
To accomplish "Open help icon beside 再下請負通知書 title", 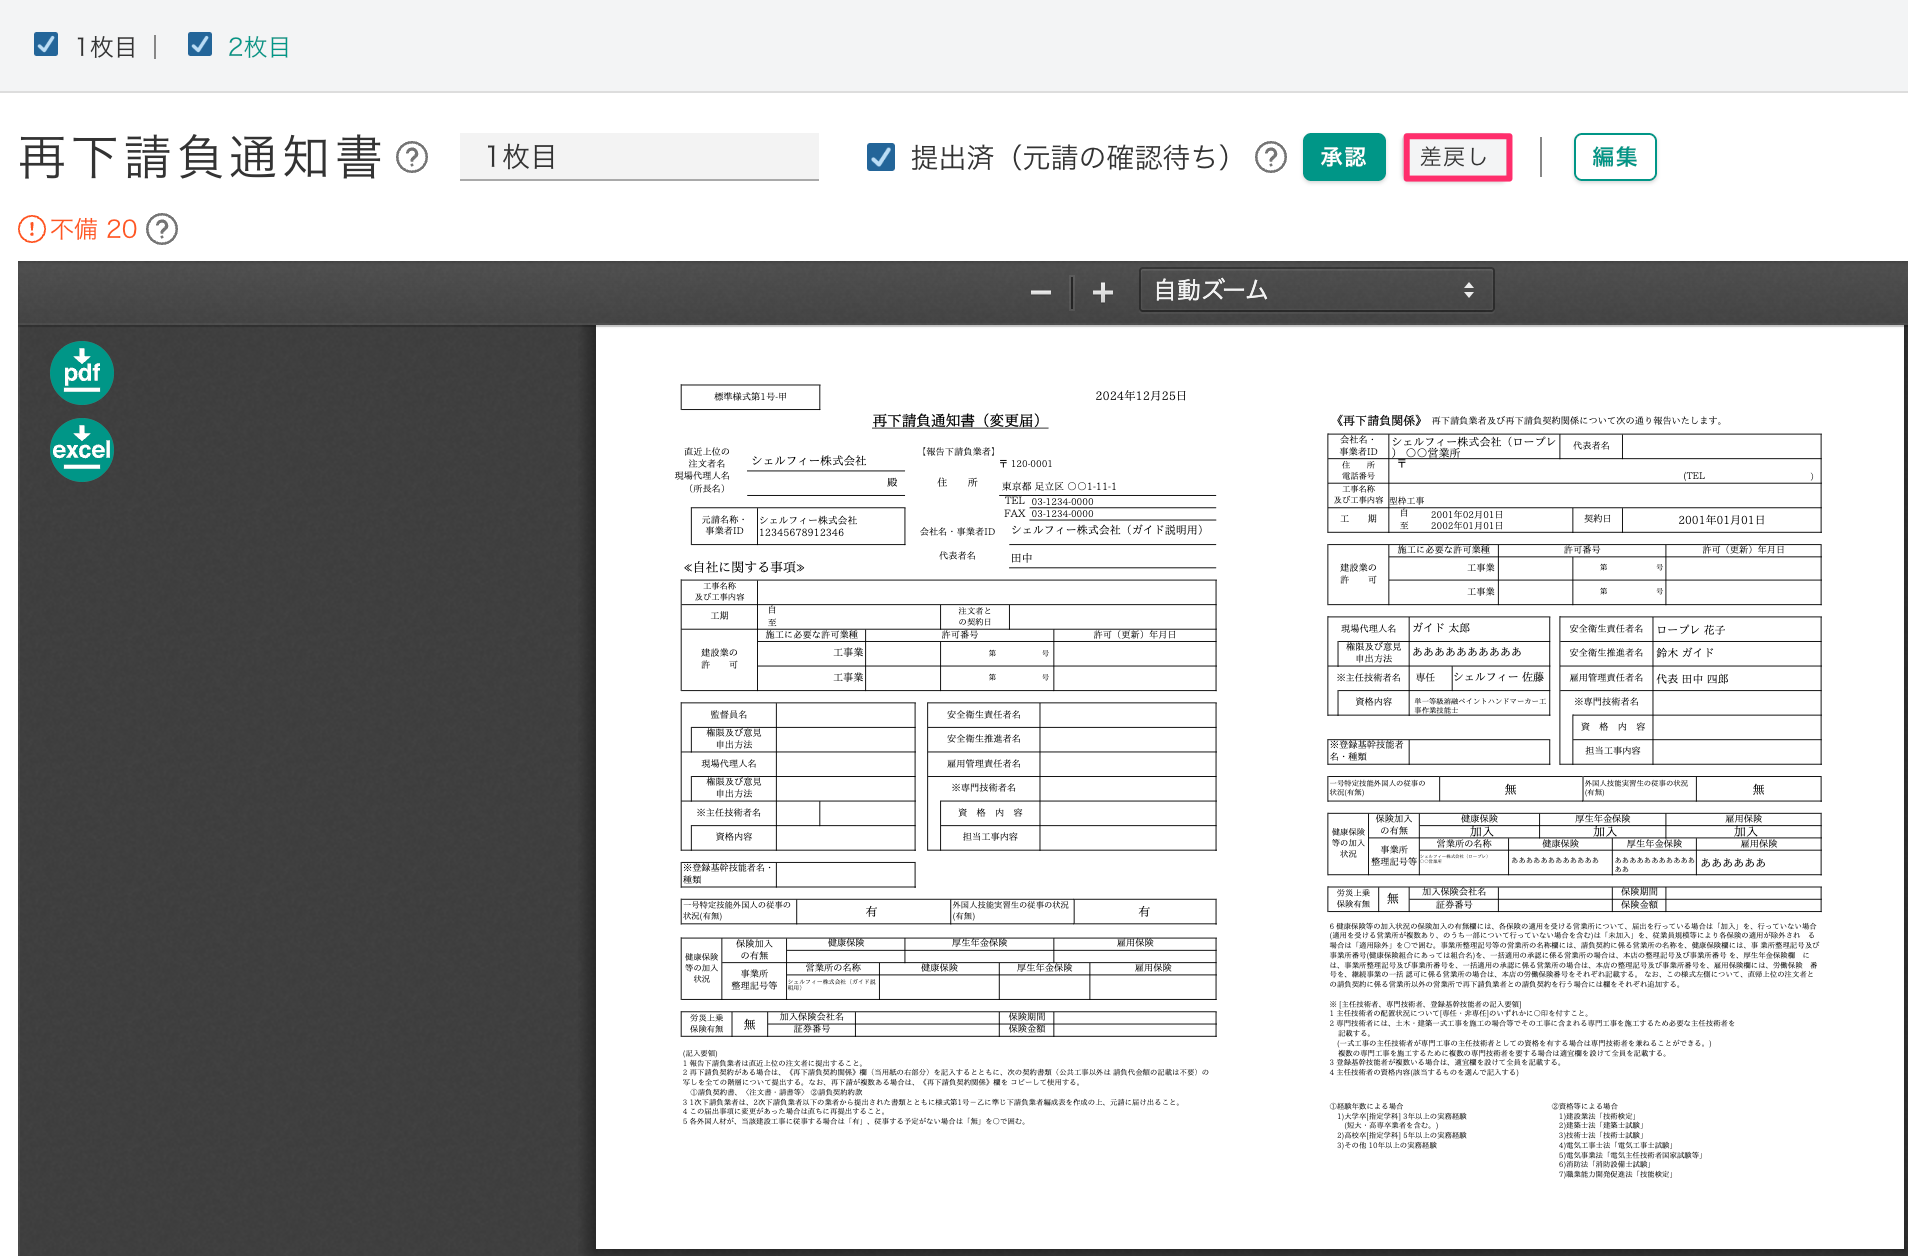I will [x=412, y=157].
